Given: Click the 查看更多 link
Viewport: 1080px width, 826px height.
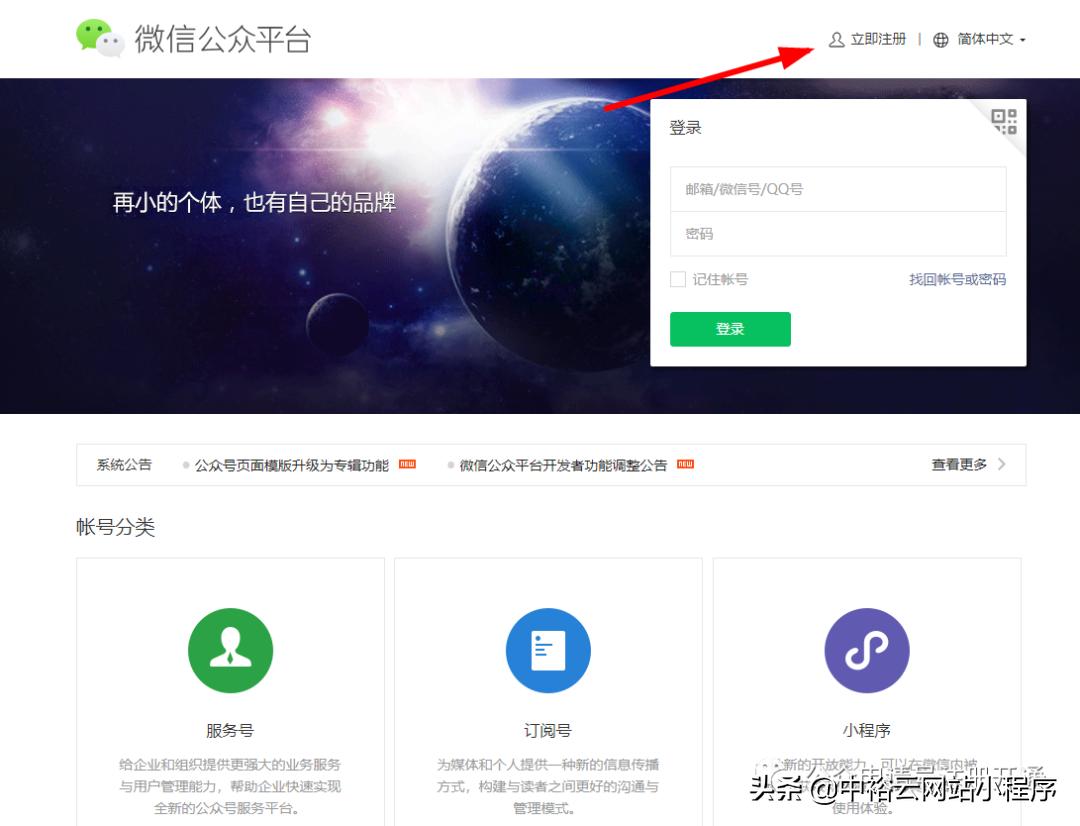Looking at the screenshot, I should 959,464.
